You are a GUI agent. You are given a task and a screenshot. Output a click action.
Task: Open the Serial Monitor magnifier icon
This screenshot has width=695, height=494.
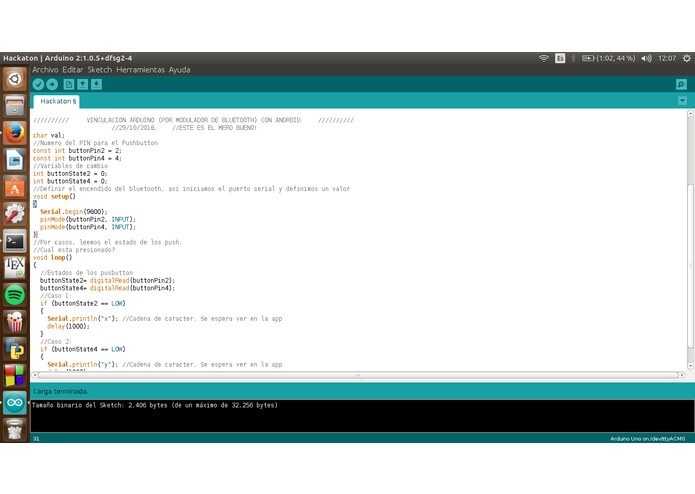click(681, 84)
